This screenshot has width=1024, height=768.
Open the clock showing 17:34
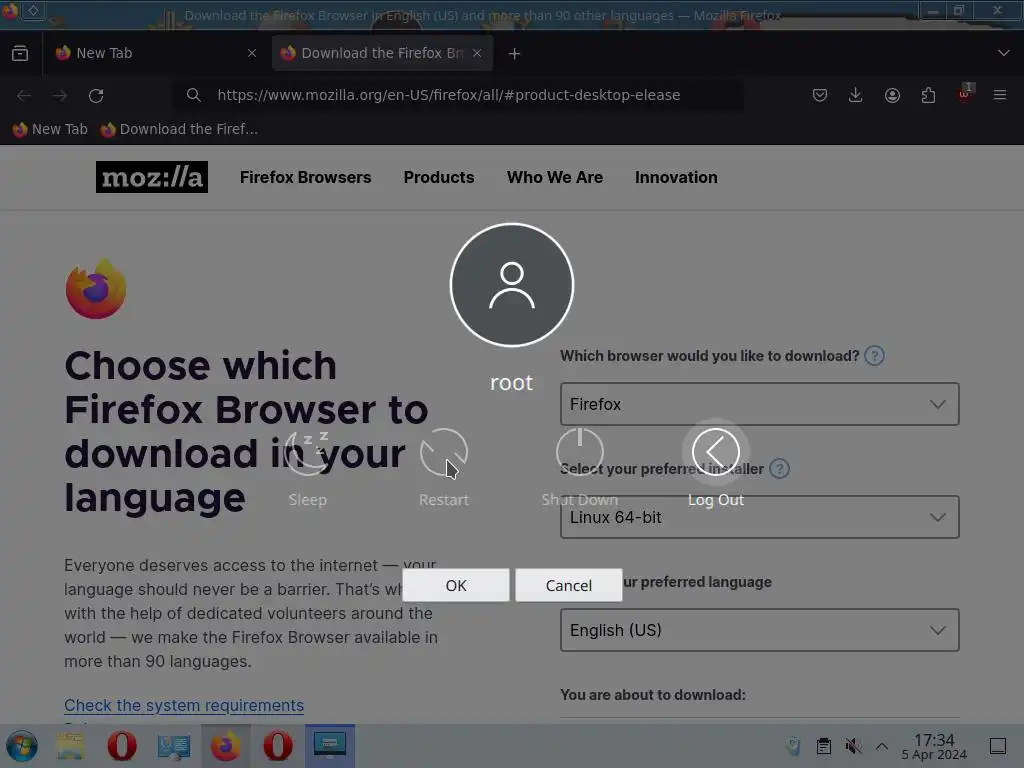(x=934, y=746)
